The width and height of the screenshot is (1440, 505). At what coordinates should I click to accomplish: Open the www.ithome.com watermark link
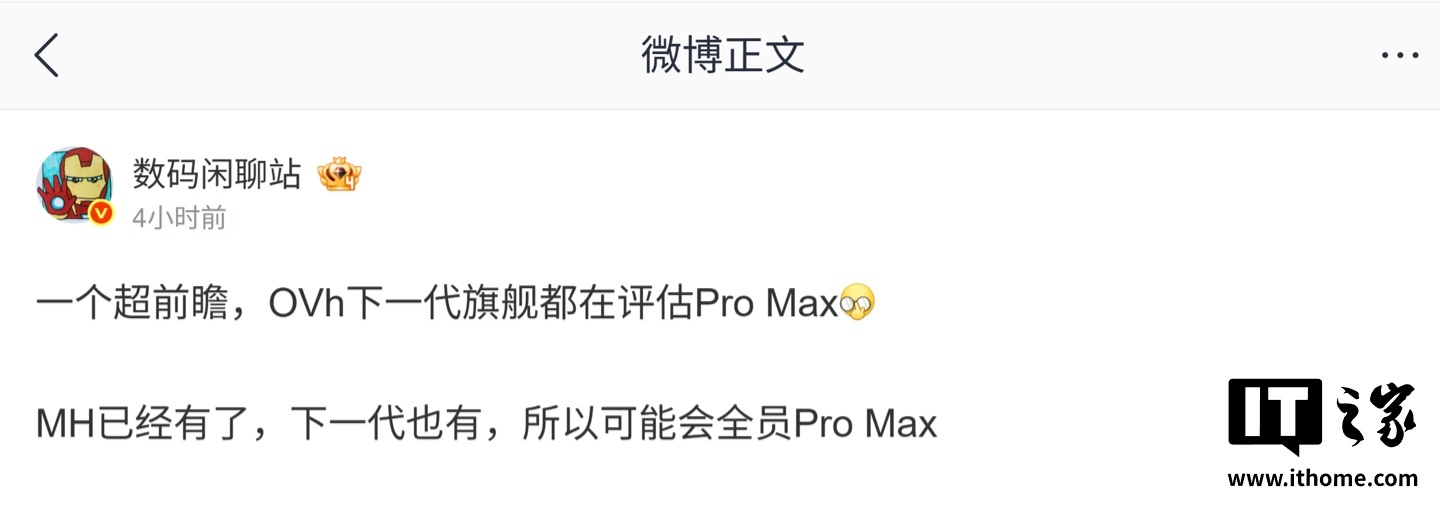point(1322,479)
